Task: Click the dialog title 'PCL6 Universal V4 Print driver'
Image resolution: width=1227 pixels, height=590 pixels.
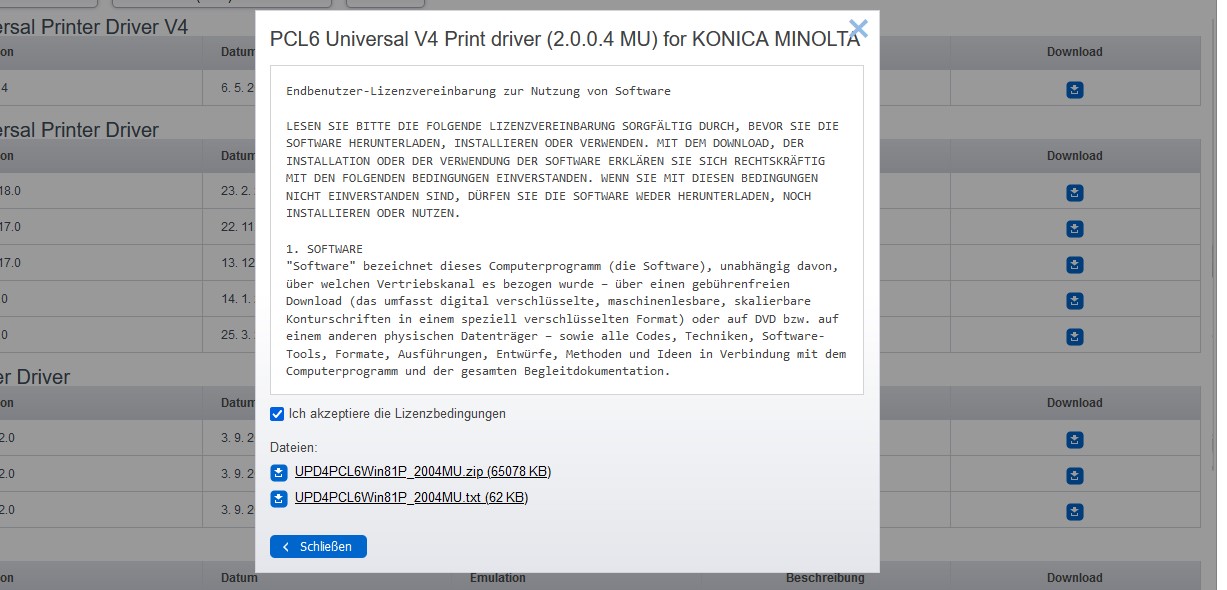Action: (565, 38)
